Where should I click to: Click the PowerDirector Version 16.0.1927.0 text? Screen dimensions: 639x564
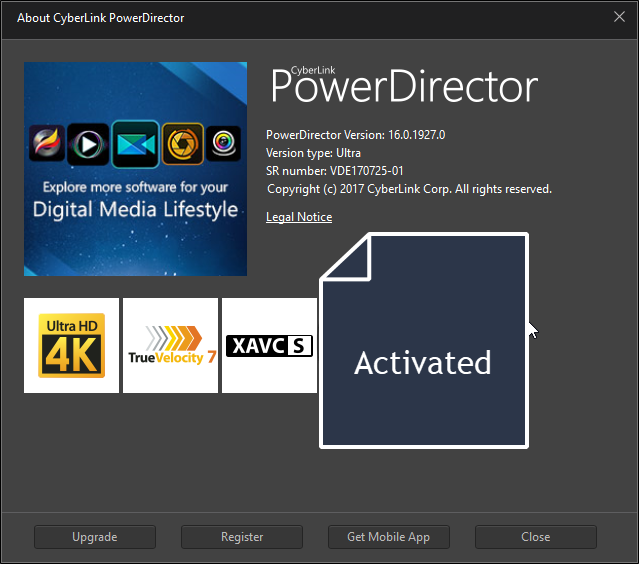(355, 135)
